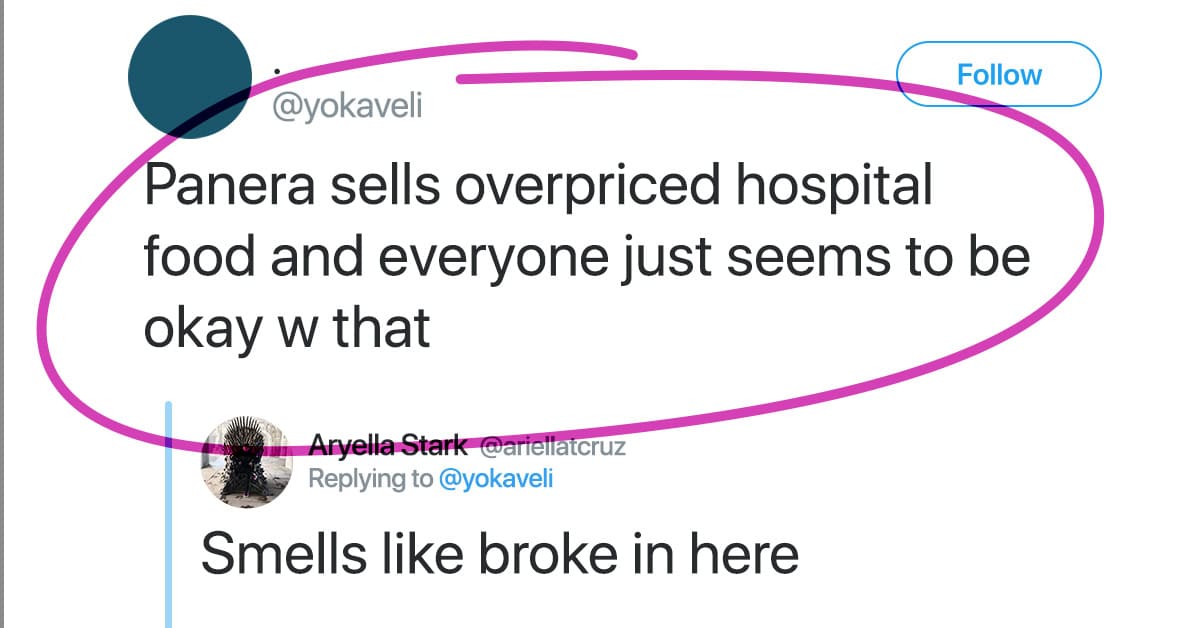
Task: Follow the blue @yokaveli link after Replying to
Action: [x=496, y=478]
